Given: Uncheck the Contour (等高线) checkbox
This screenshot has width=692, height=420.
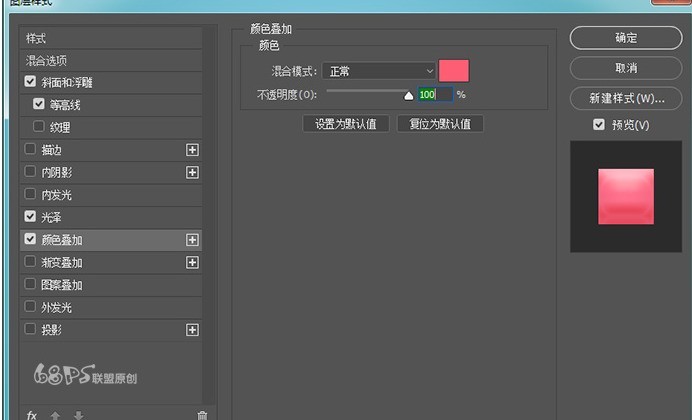Looking at the screenshot, I should tap(39, 104).
